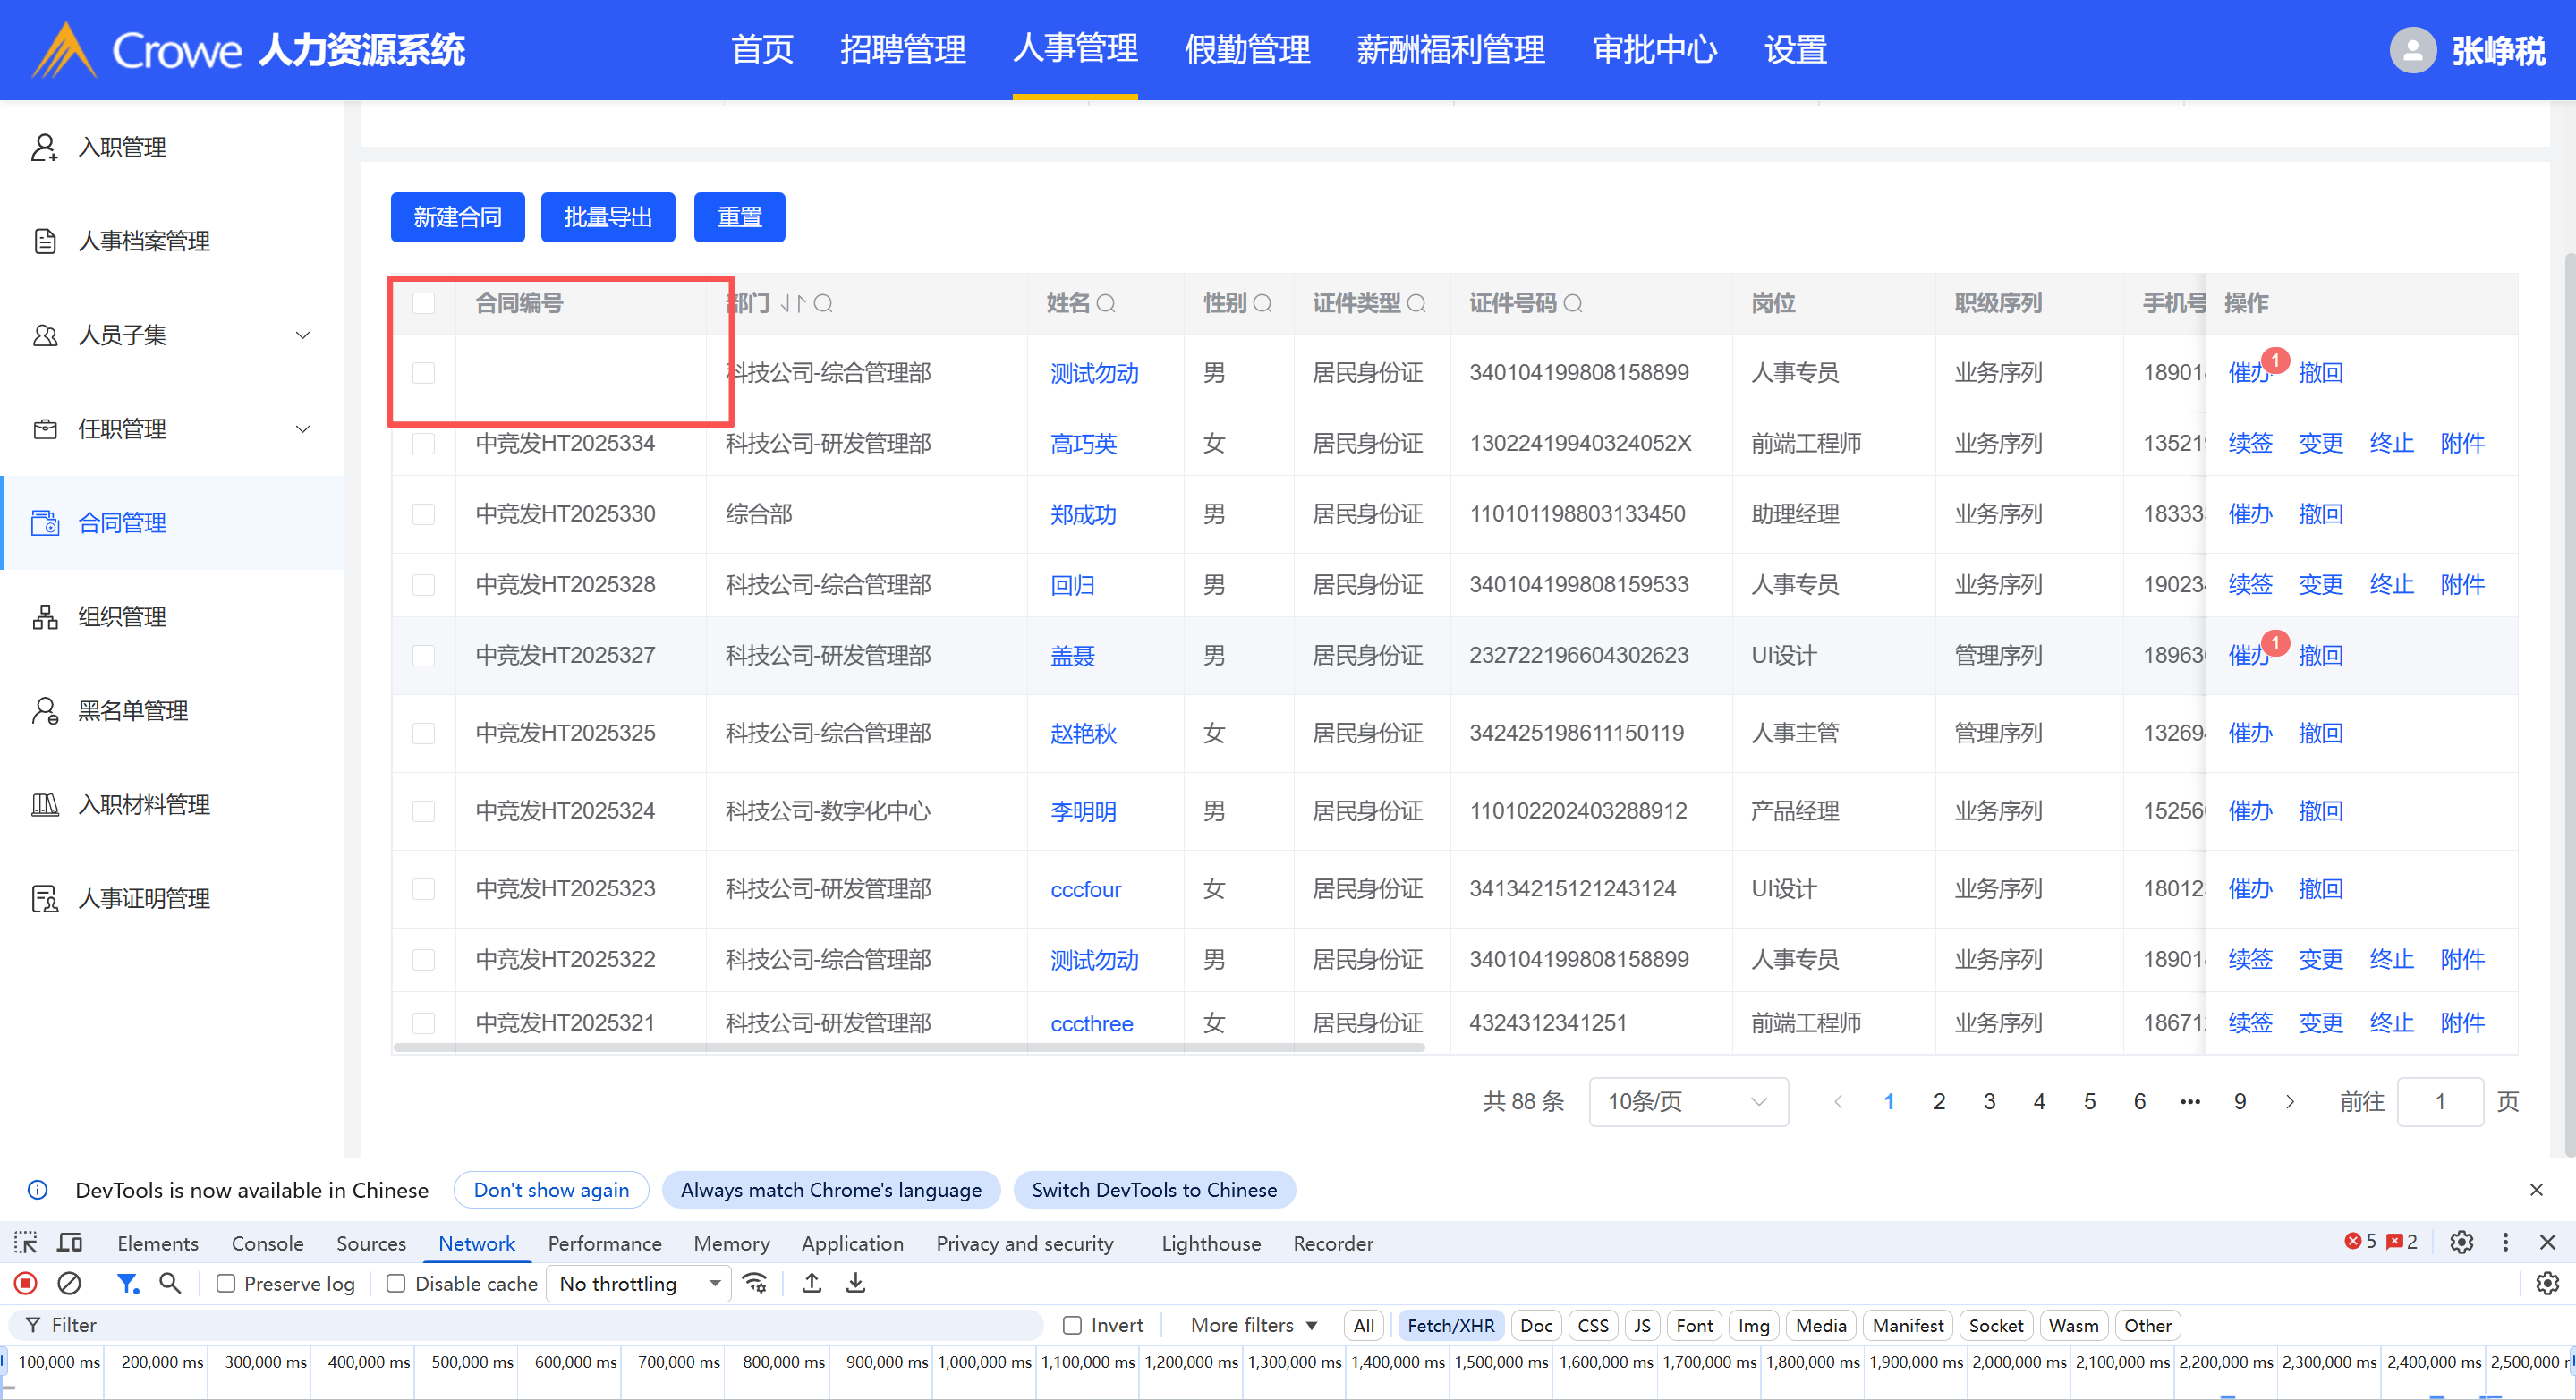2576x1400 pixels.
Task: Click the page jump input field
Action: (x=2439, y=1101)
